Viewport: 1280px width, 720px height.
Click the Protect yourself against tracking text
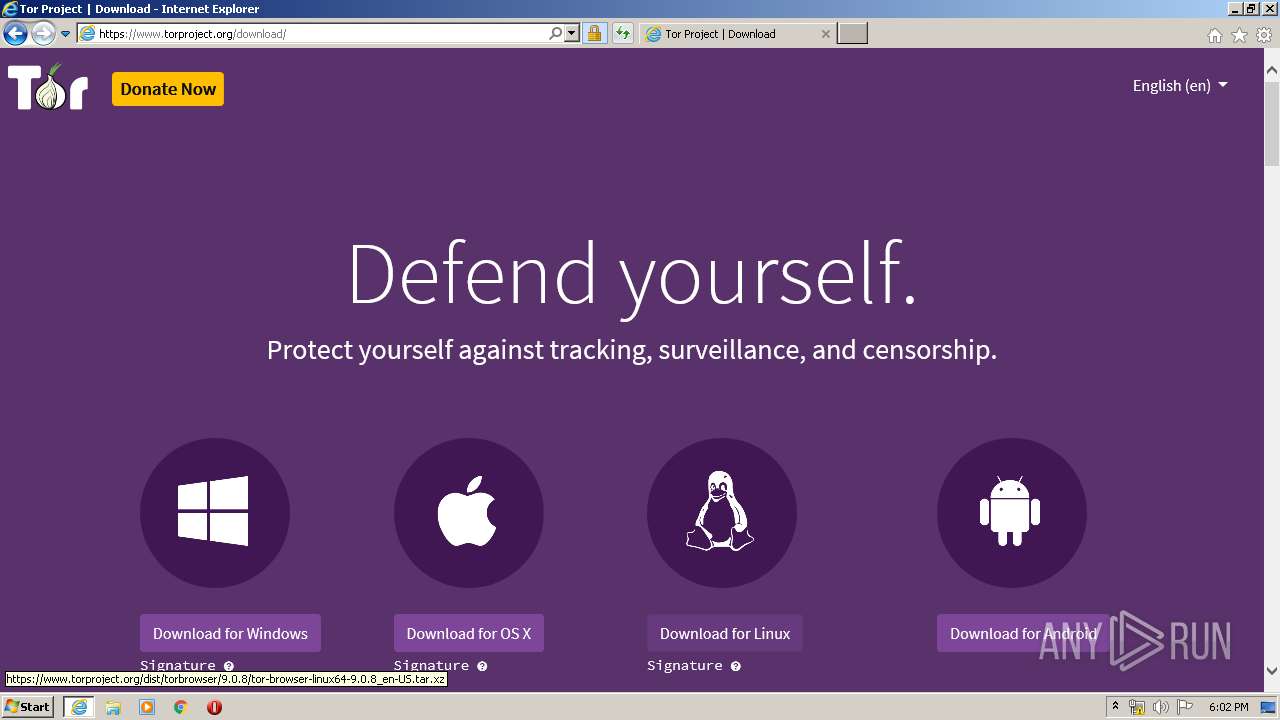click(632, 350)
